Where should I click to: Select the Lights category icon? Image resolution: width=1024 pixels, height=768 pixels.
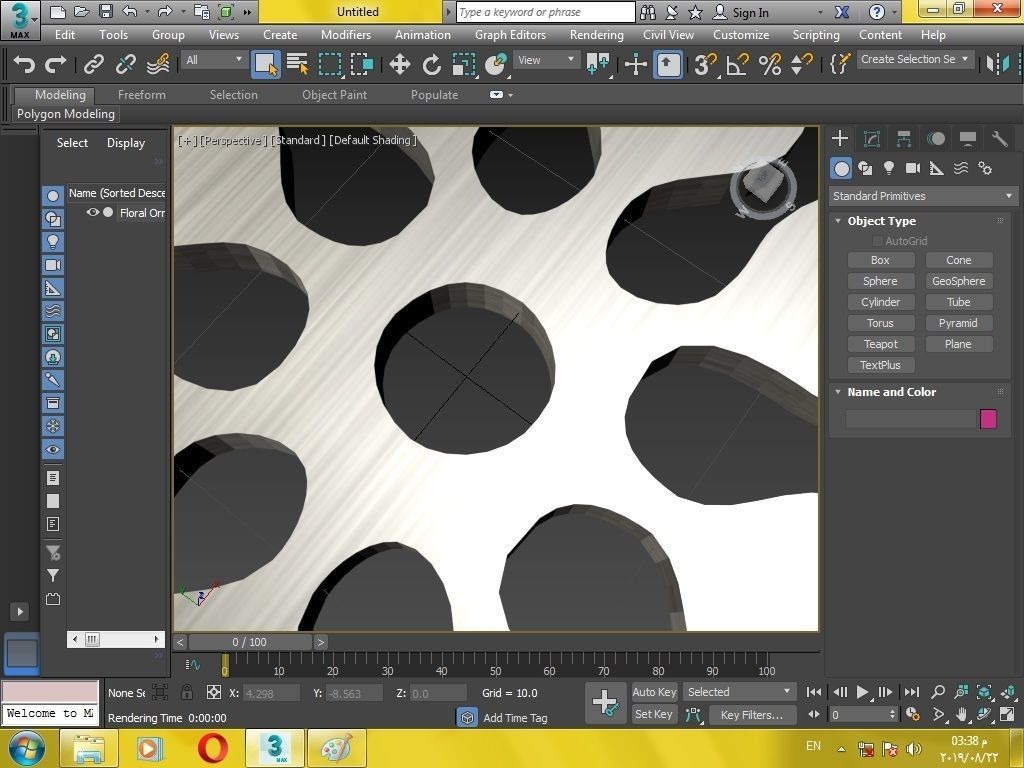[889, 168]
